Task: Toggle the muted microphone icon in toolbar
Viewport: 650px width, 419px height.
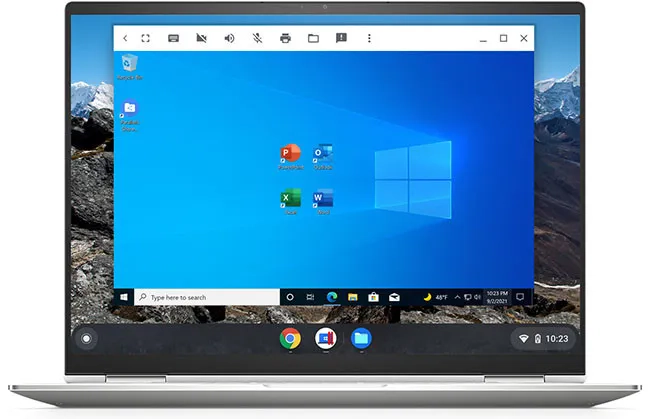Action: [x=257, y=38]
